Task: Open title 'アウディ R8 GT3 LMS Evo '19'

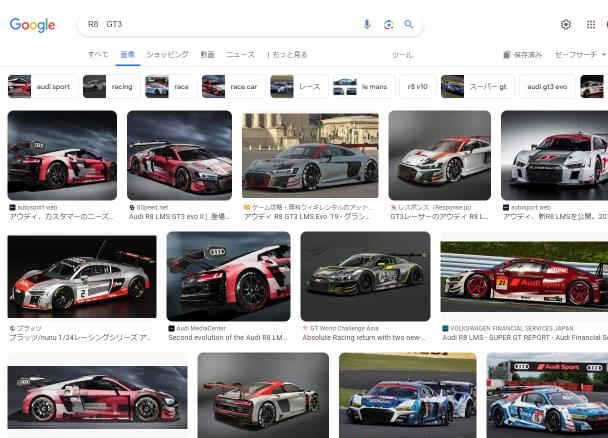Action: point(307,217)
